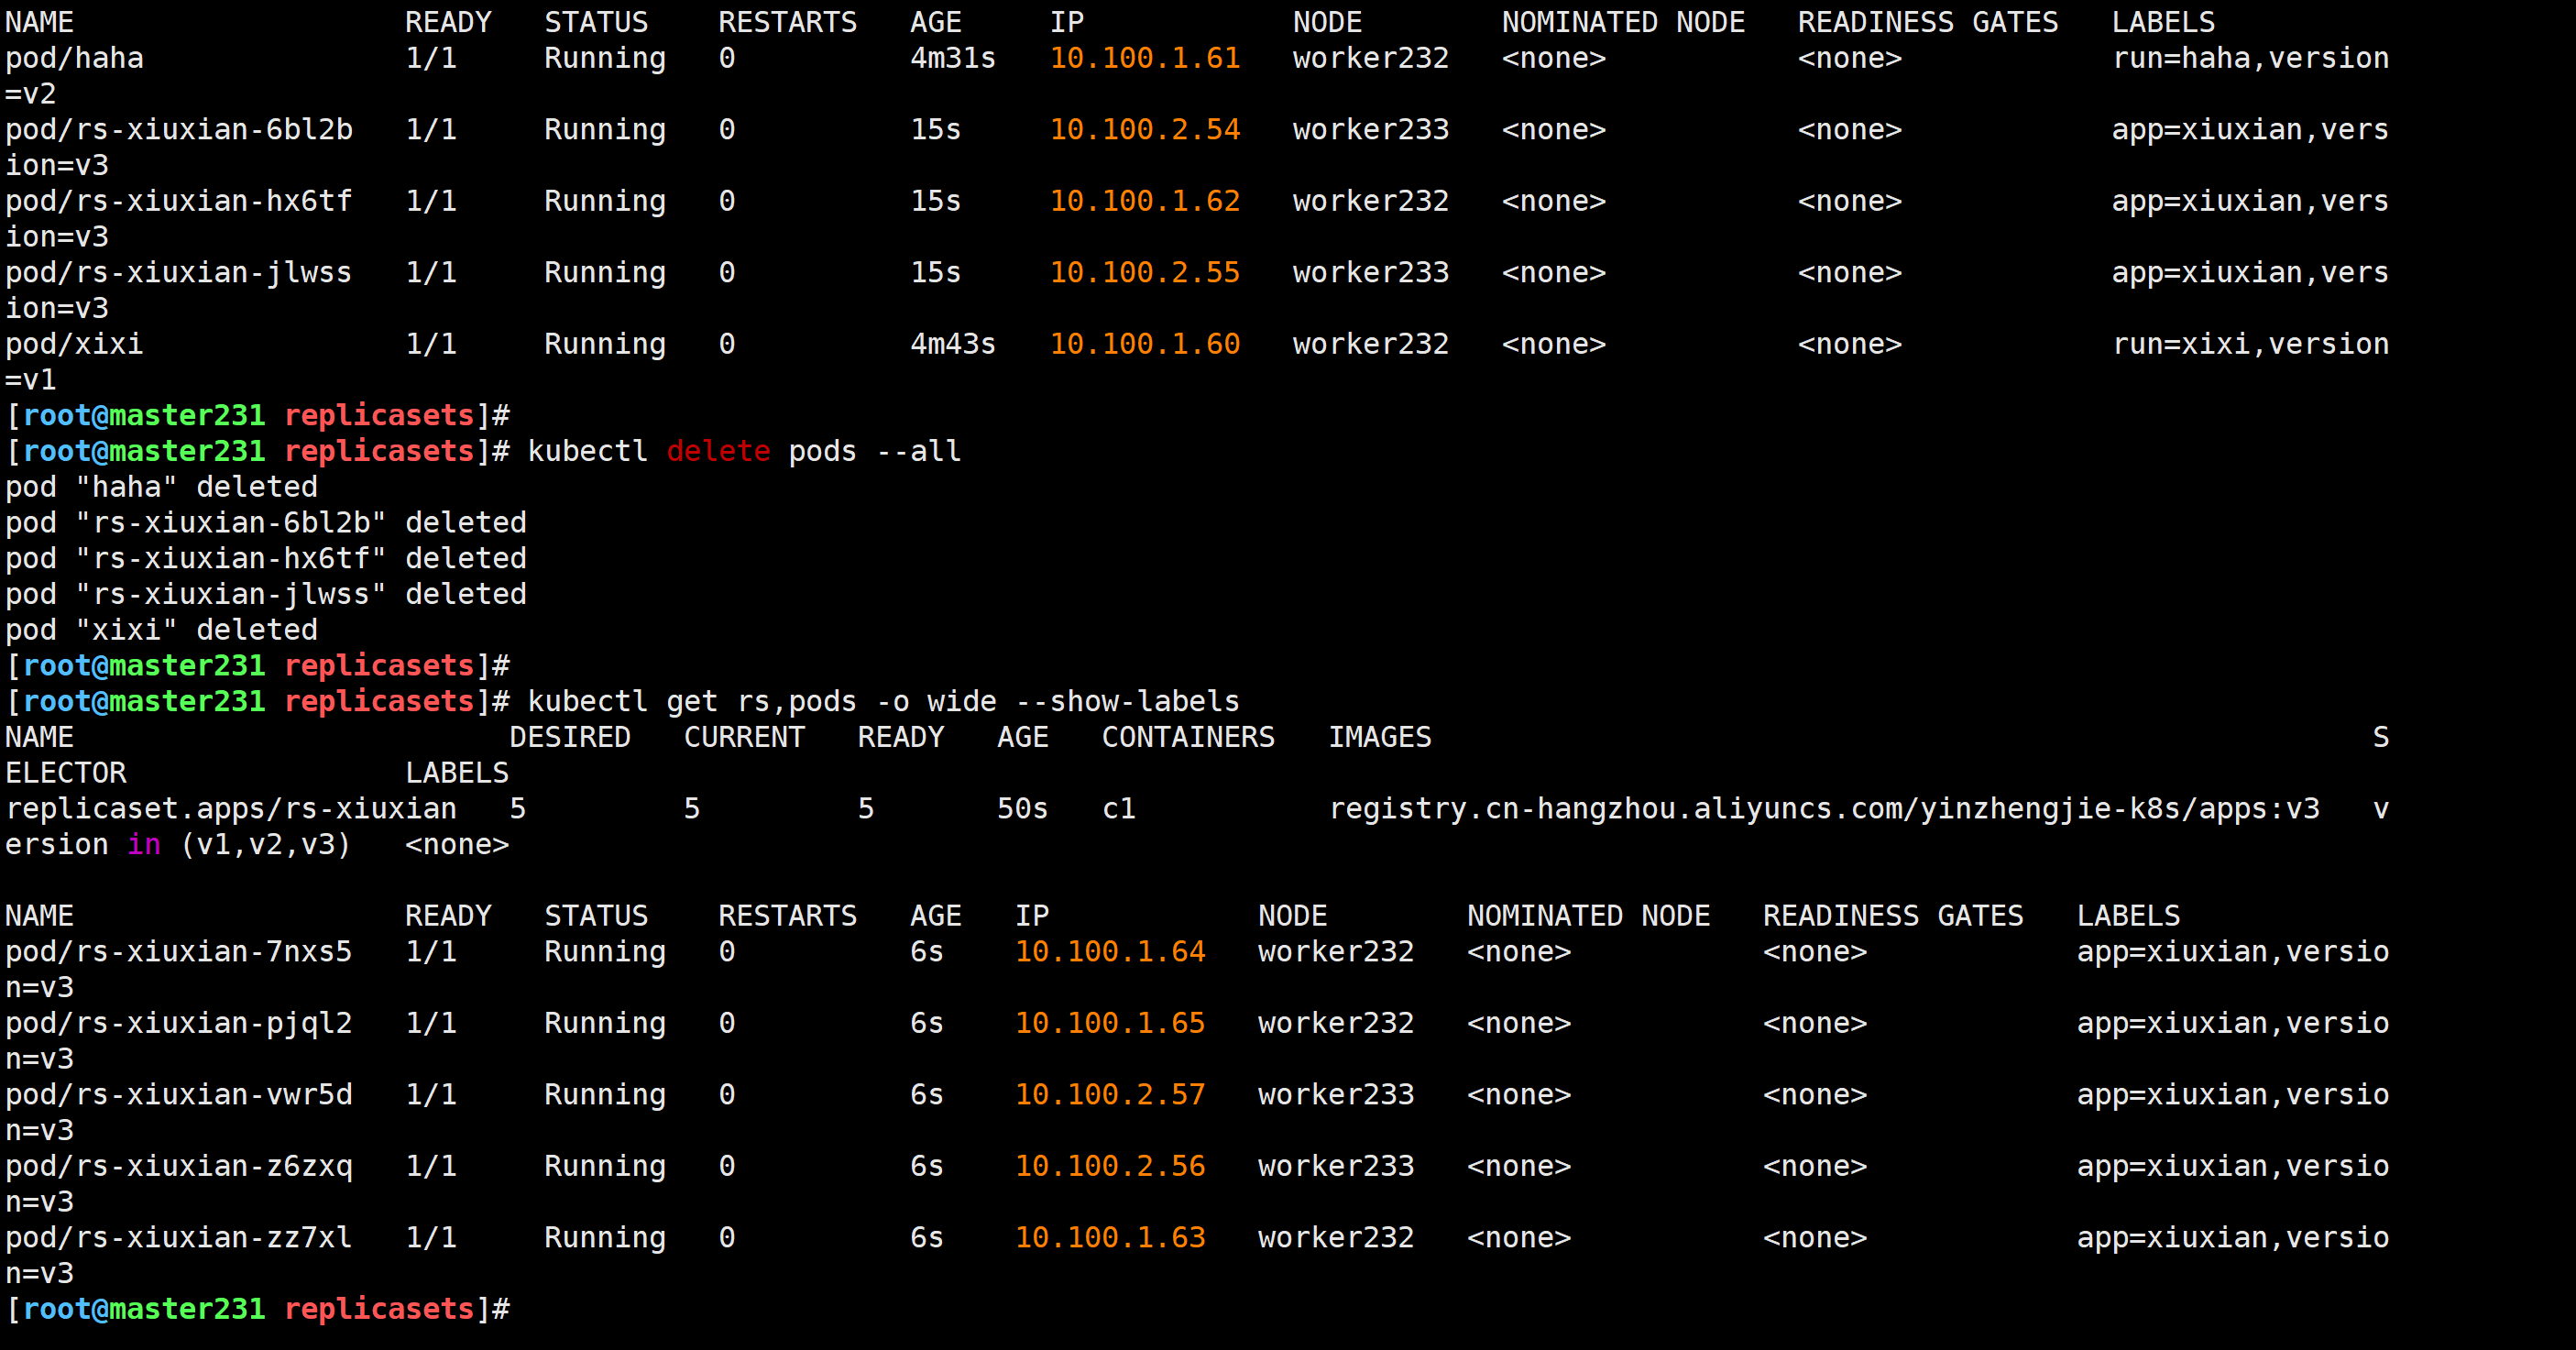Click IP 10.100.1.60 of pod xixi
The image size is (2576, 1350).
coord(1145,344)
